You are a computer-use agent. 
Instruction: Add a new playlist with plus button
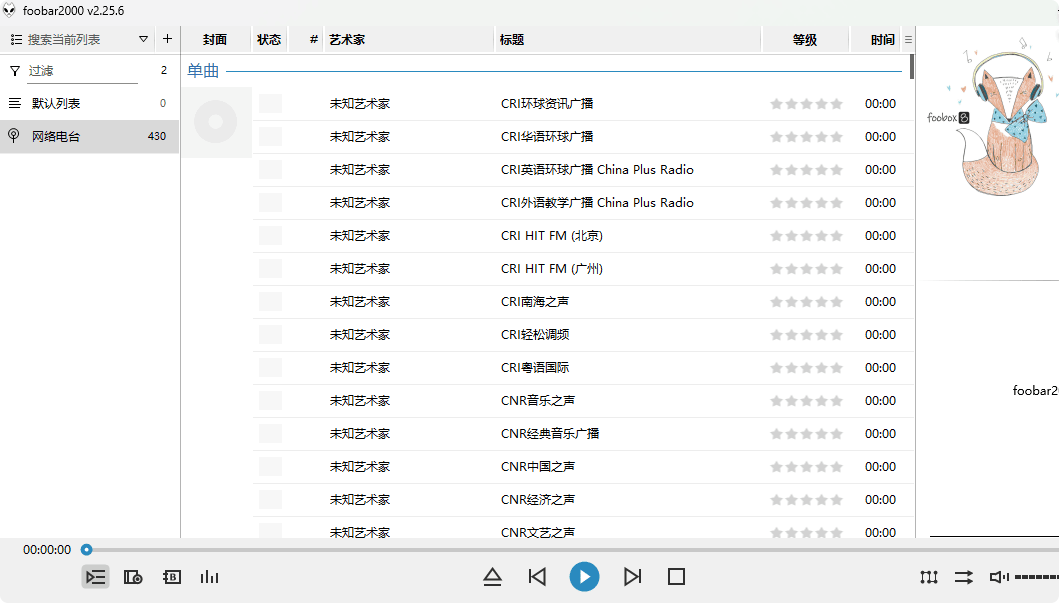167,39
